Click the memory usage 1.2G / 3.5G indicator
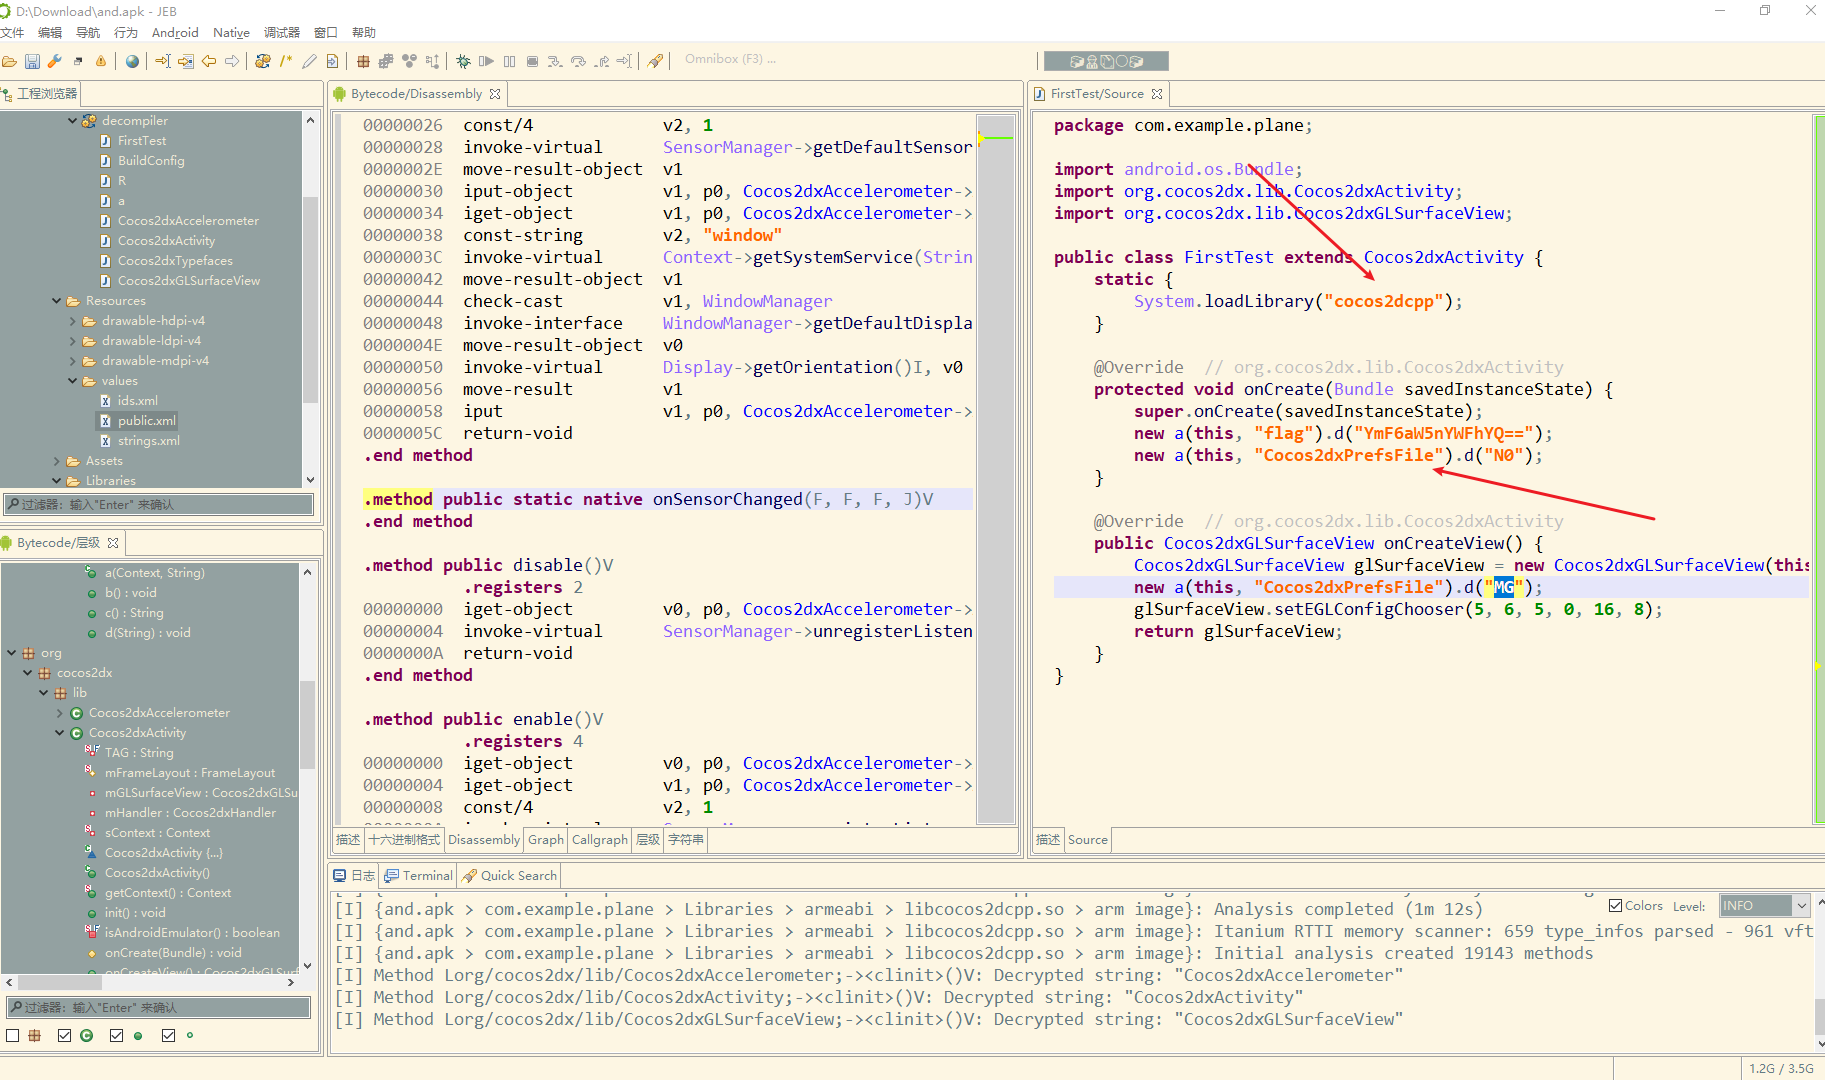Viewport: 1825px width, 1080px height. (1780, 1069)
